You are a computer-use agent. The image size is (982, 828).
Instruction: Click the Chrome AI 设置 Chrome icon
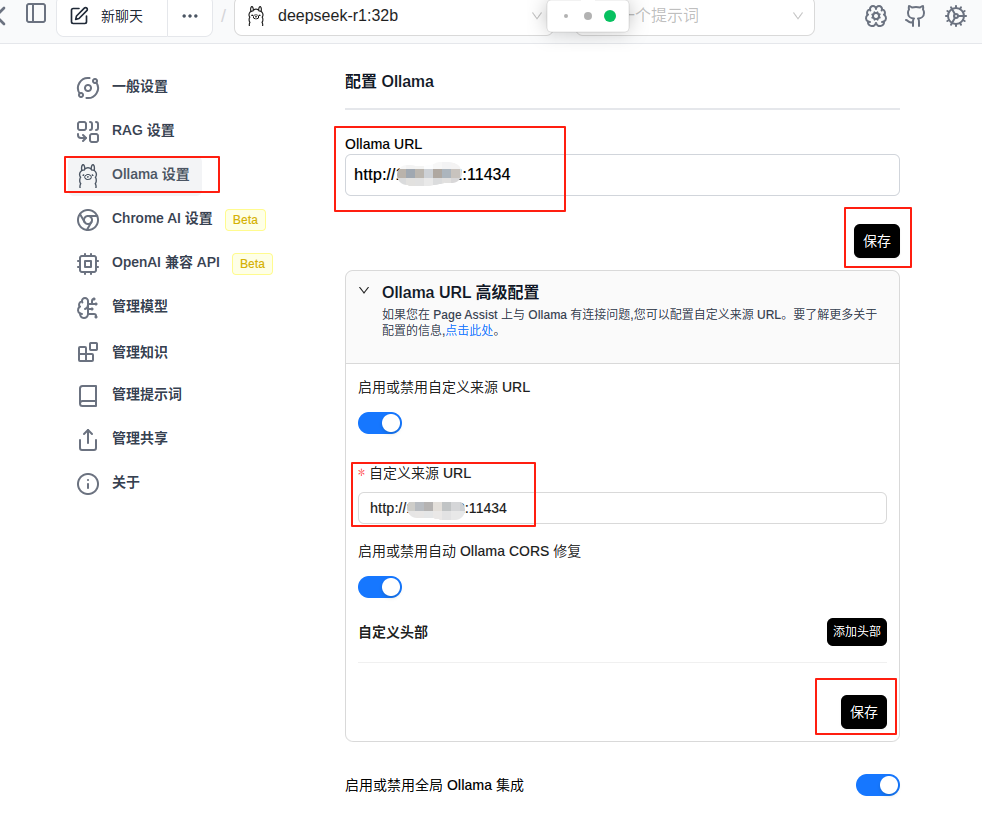point(88,219)
